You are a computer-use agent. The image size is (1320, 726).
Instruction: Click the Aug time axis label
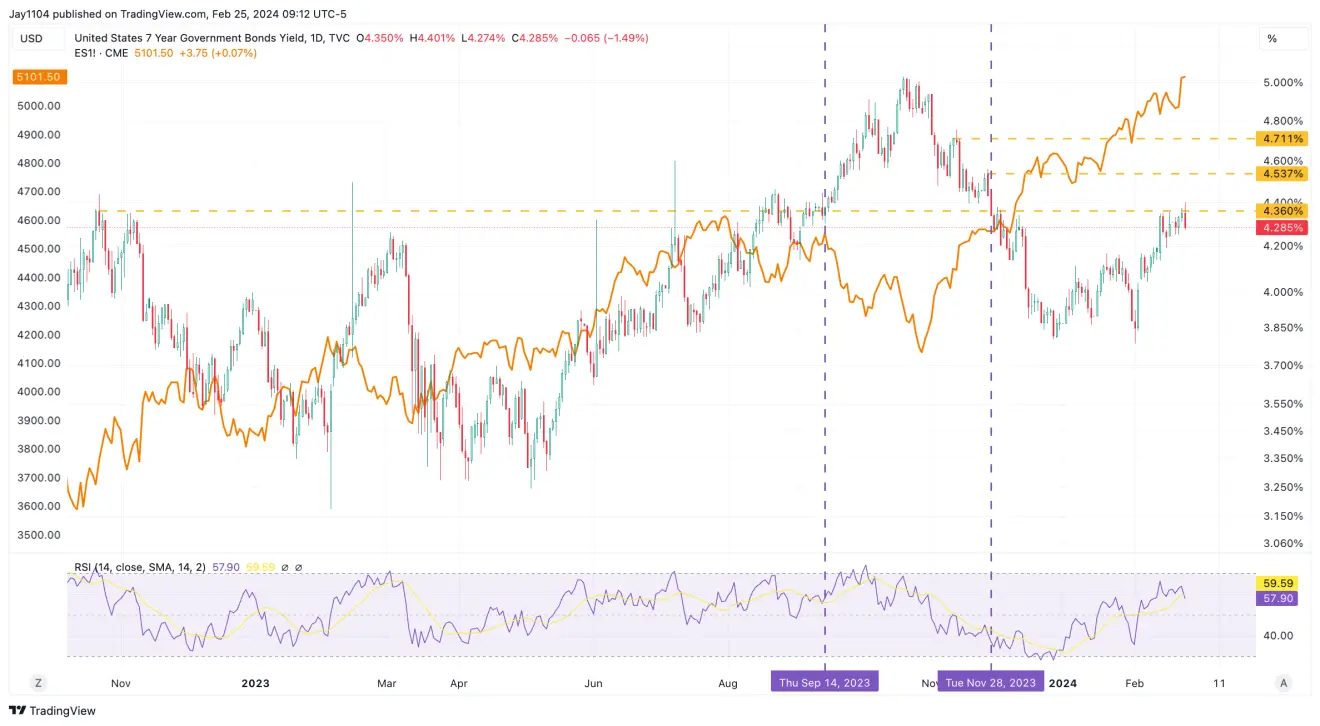click(x=728, y=683)
